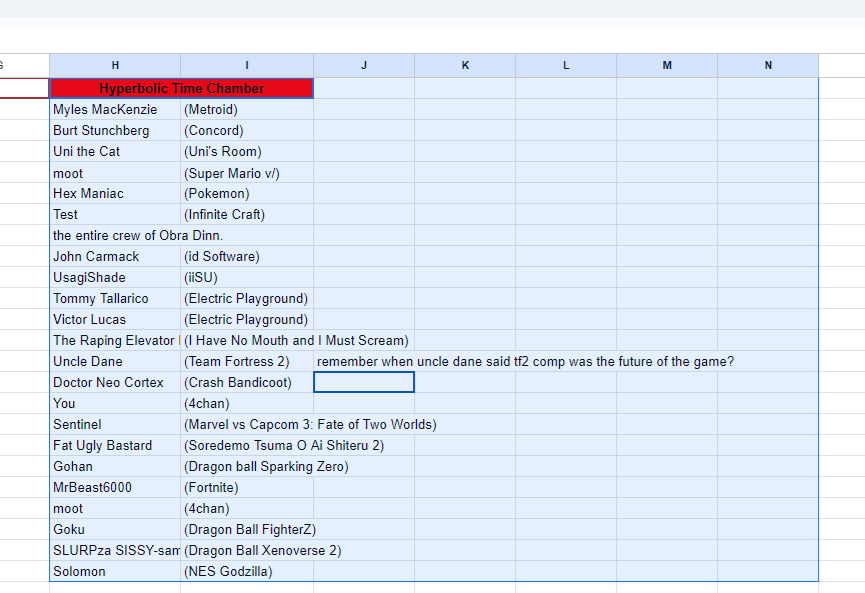Select the Uncle Dane cell
Screen dimensions: 865x593
(x=115, y=361)
